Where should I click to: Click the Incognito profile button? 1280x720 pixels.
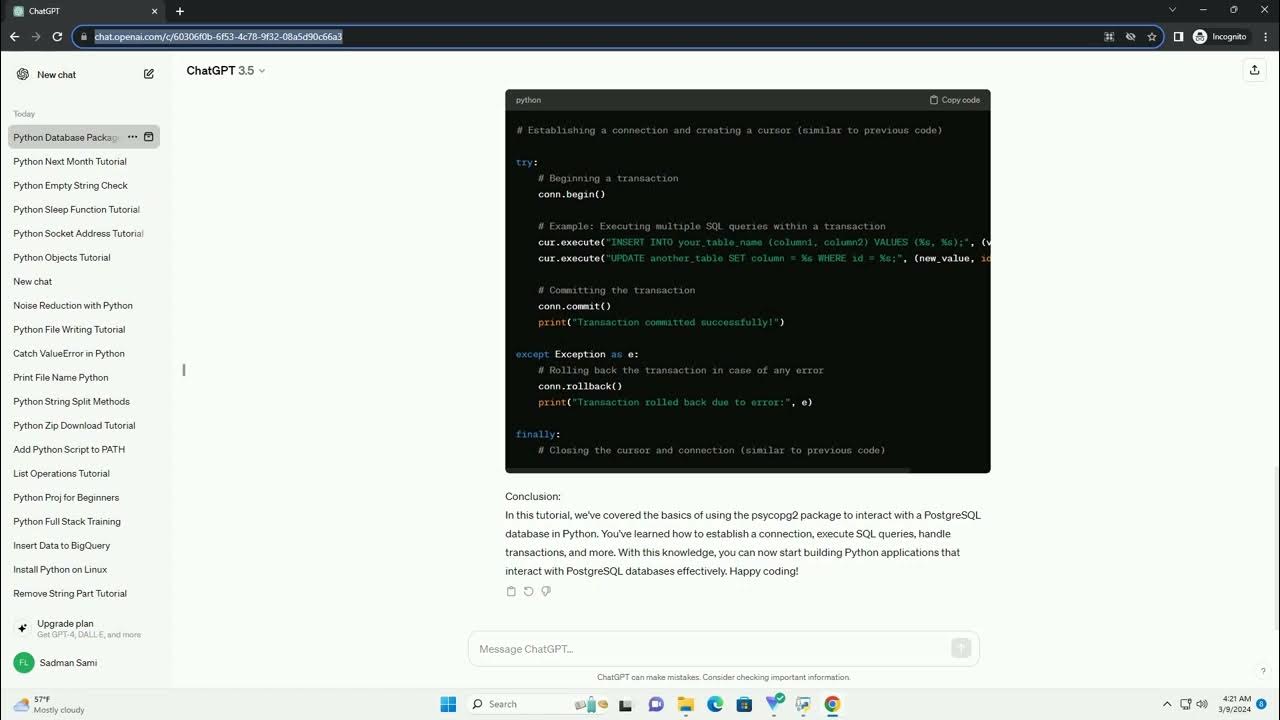(1220, 36)
